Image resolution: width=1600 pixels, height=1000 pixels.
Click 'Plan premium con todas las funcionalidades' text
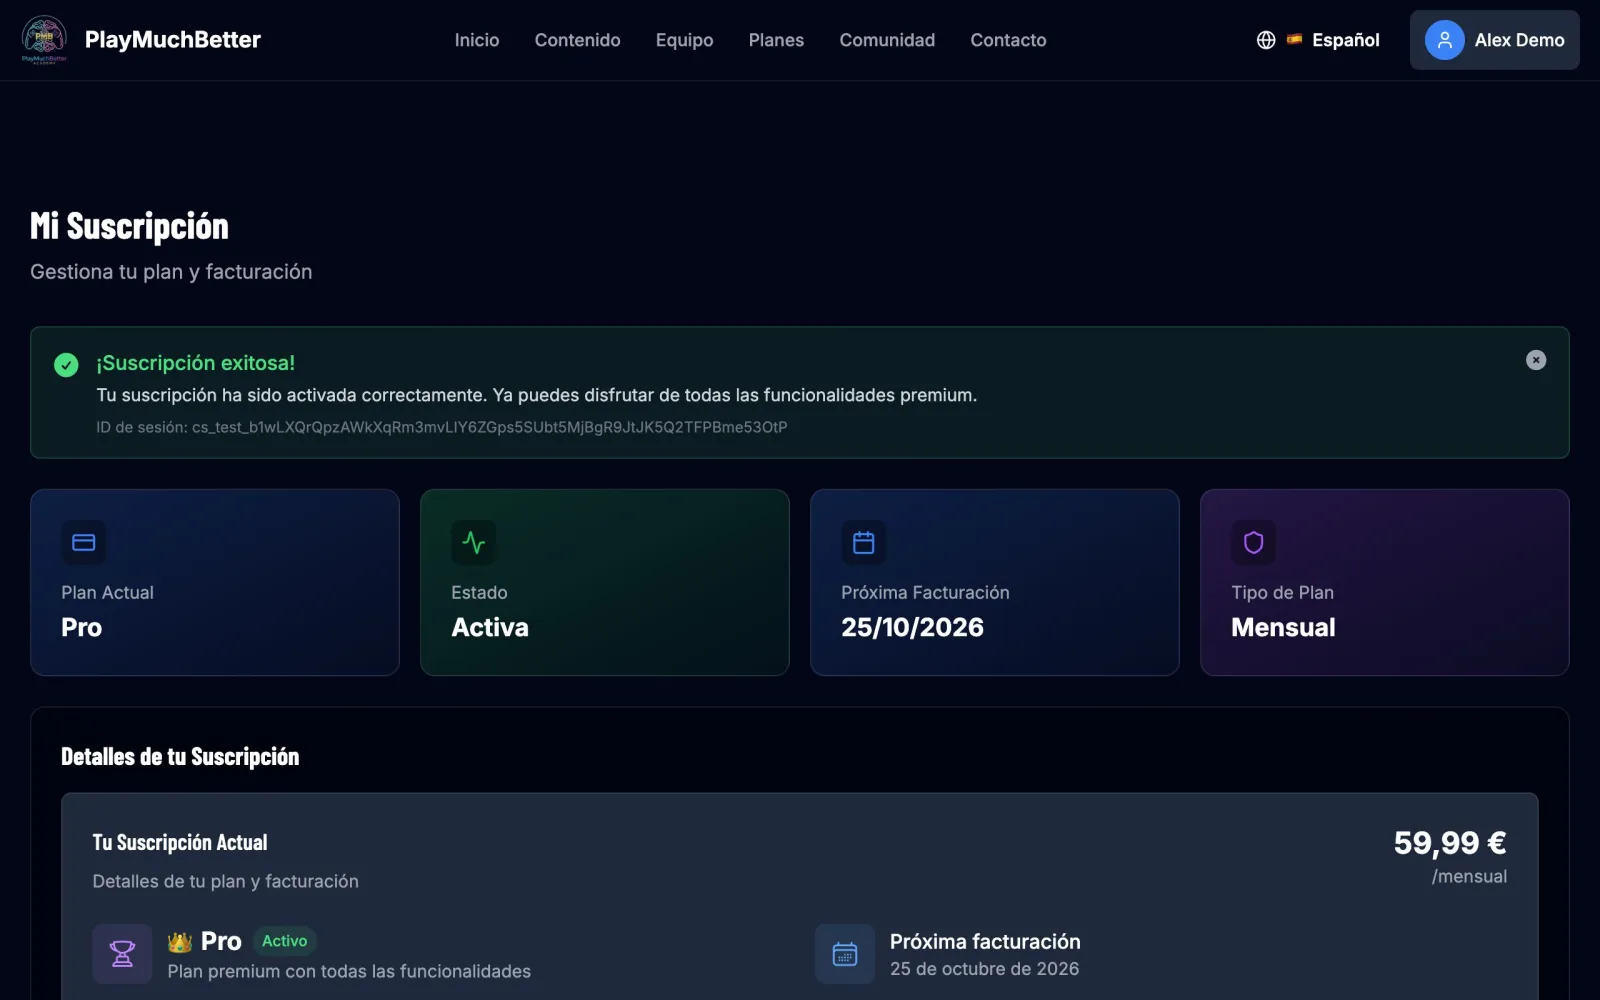349,972
